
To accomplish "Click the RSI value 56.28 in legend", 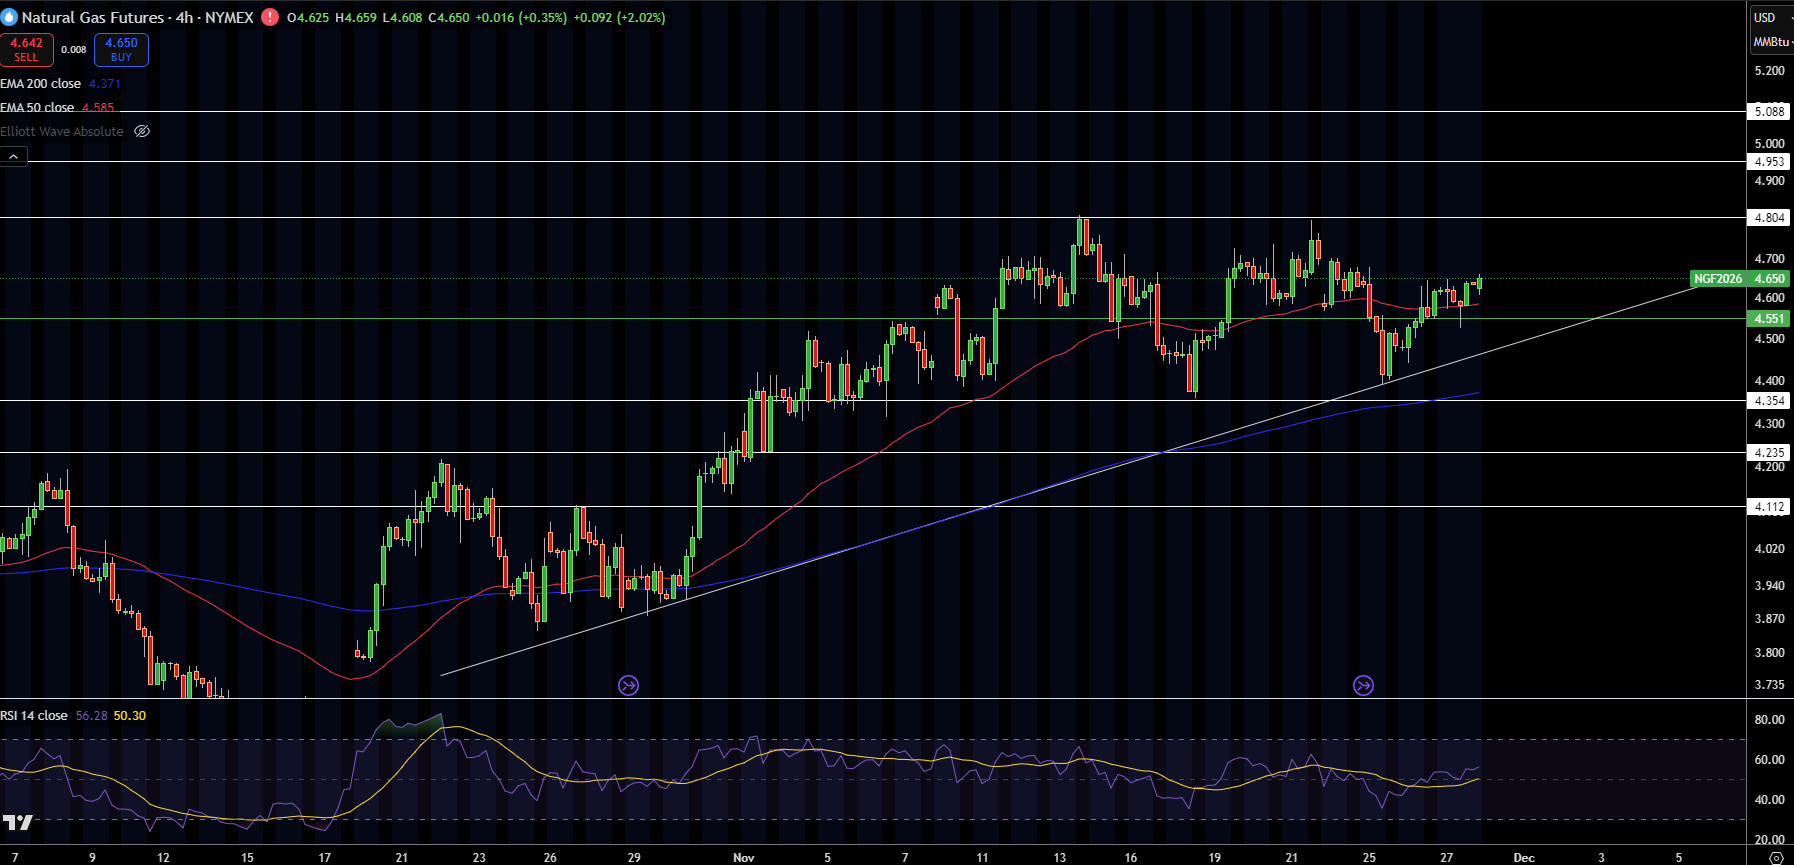I will [x=91, y=715].
